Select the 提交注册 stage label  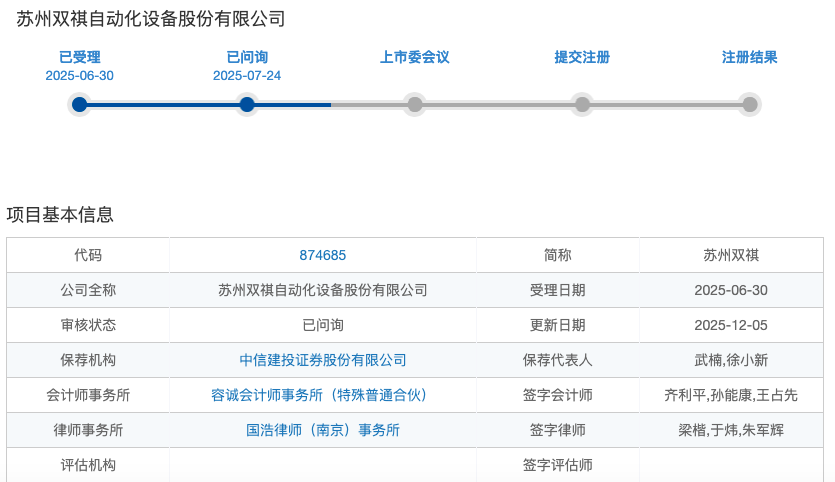[x=582, y=57]
